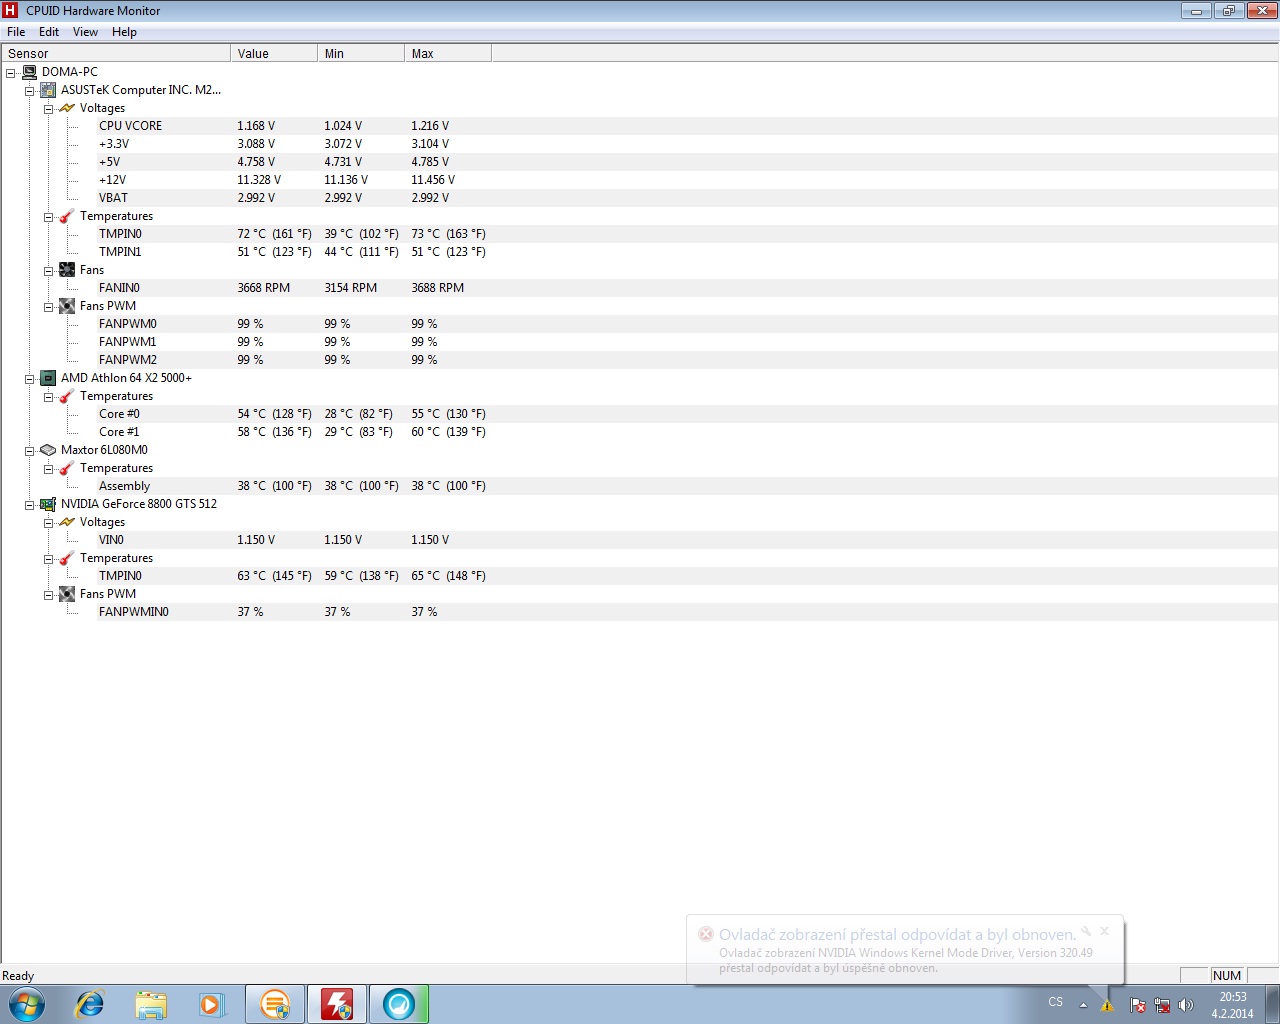Switch to the red lightning-bolt taskbar app
Viewport: 1280px width, 1024px height.
point(337,1004)
